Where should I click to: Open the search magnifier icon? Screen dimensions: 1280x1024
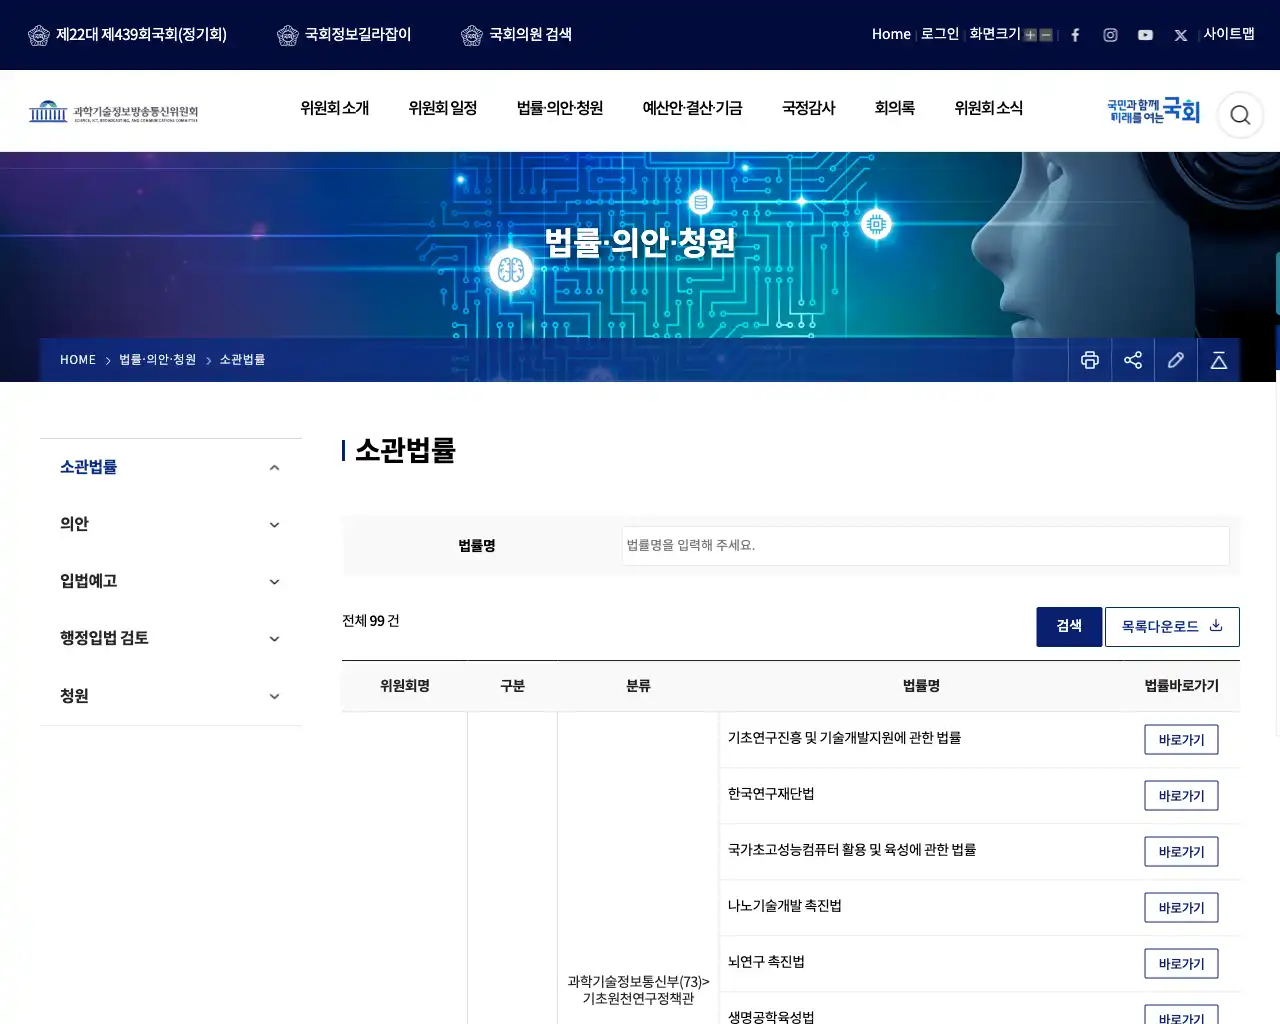pos(1240,115)
